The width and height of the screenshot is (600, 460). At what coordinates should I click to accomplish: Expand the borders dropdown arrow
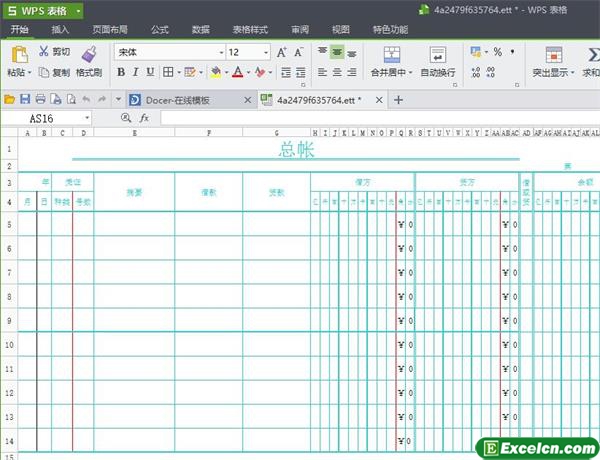[x=179, y=72]
